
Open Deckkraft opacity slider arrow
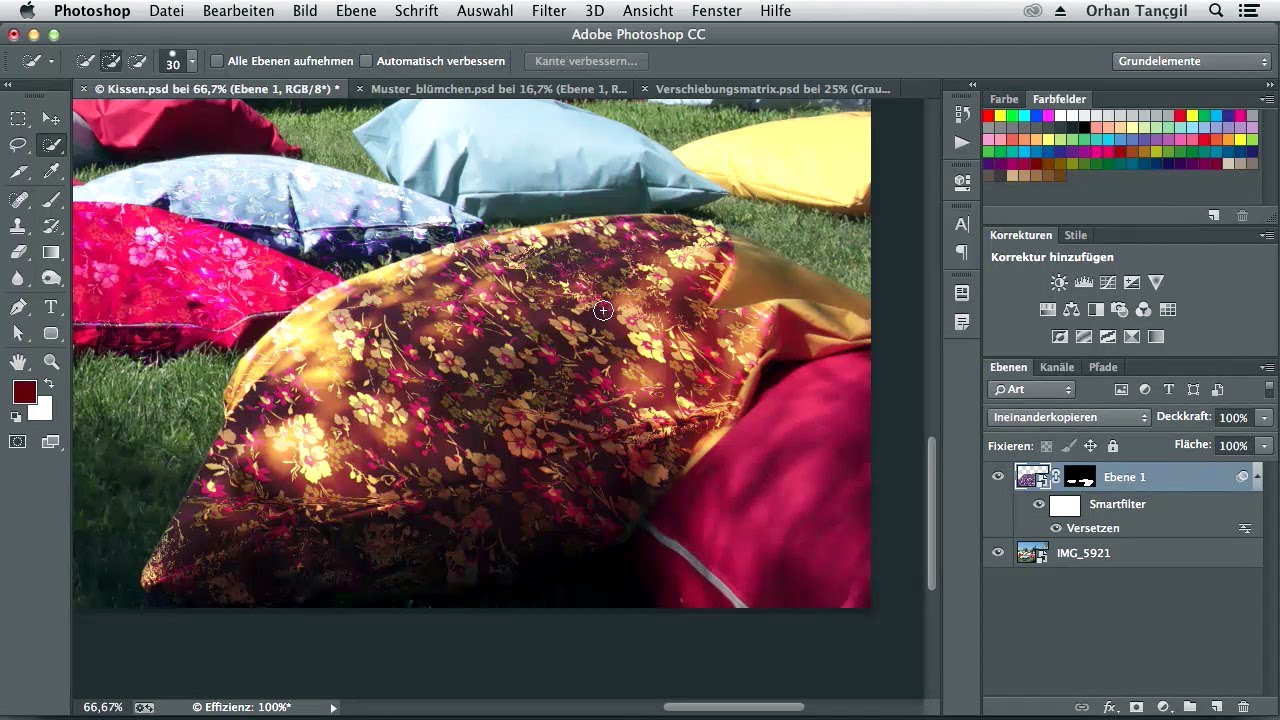tap(1265, 417)
